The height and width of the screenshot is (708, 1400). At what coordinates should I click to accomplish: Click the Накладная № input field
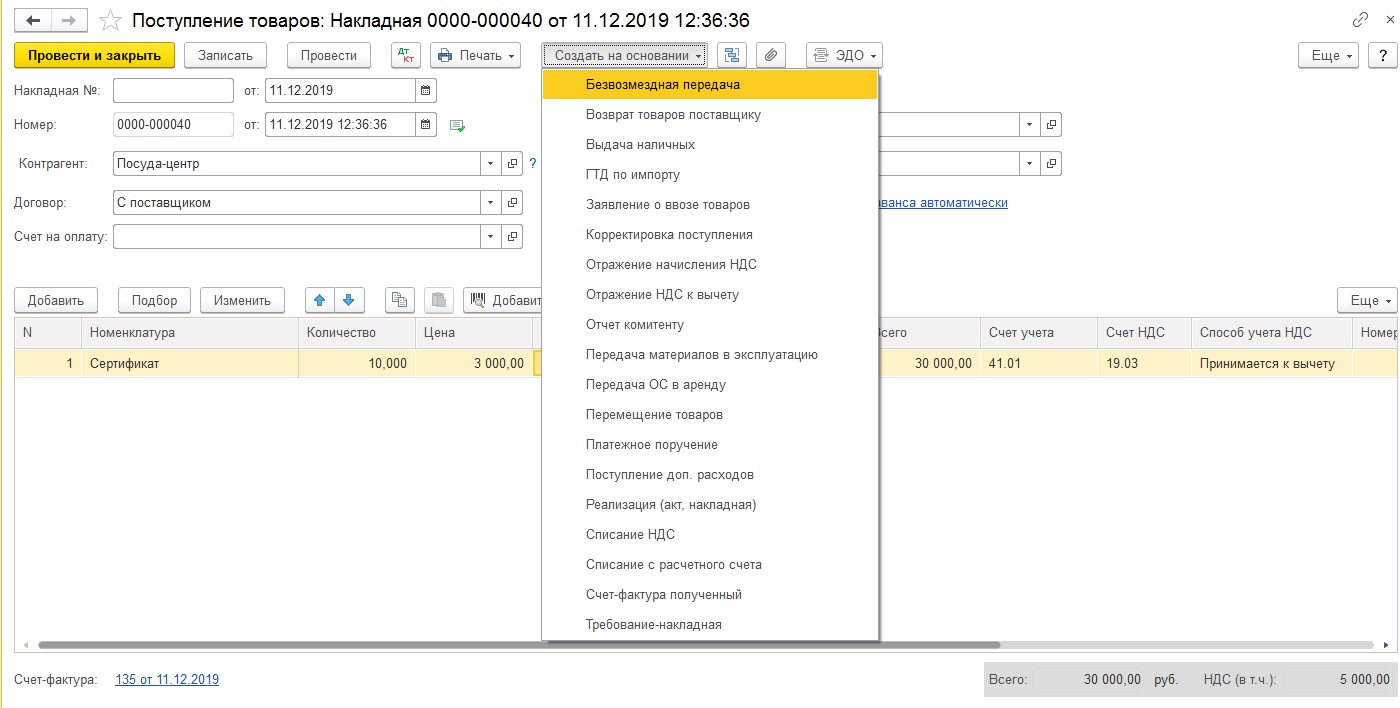[173, 91]
